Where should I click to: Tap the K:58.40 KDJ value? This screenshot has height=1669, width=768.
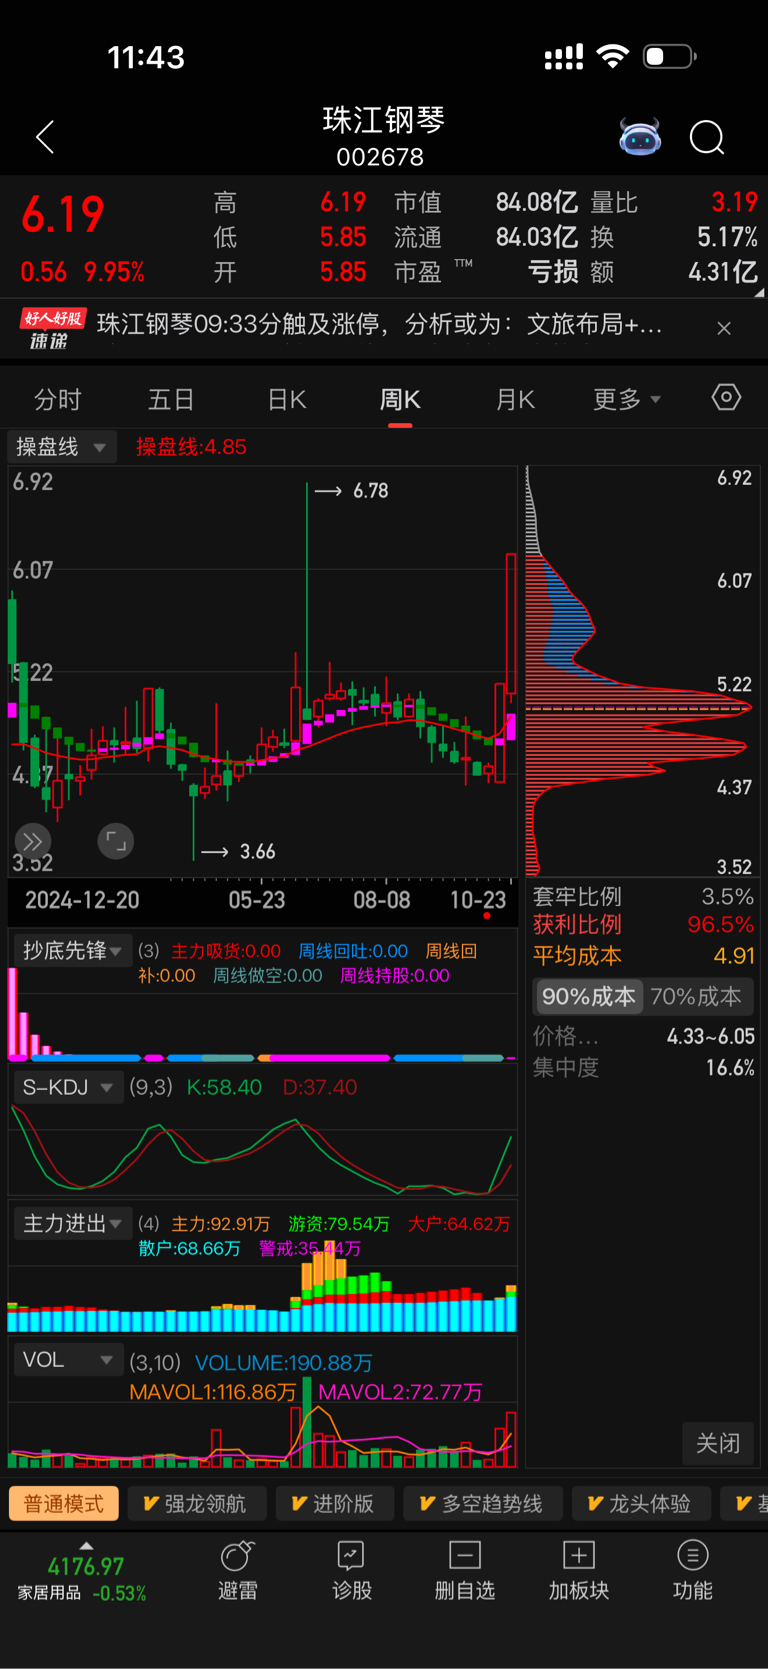[x=224, y=1087]
